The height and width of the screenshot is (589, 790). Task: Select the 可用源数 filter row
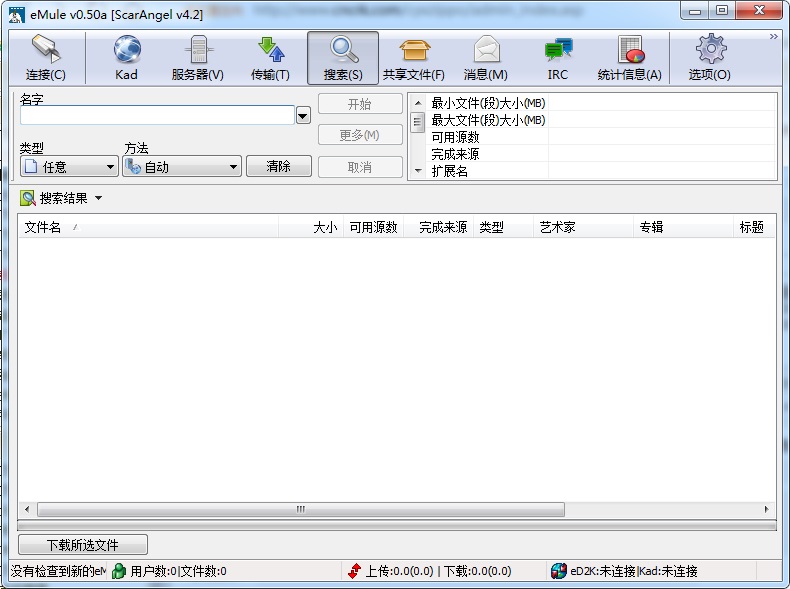click(x=601, y=137)
